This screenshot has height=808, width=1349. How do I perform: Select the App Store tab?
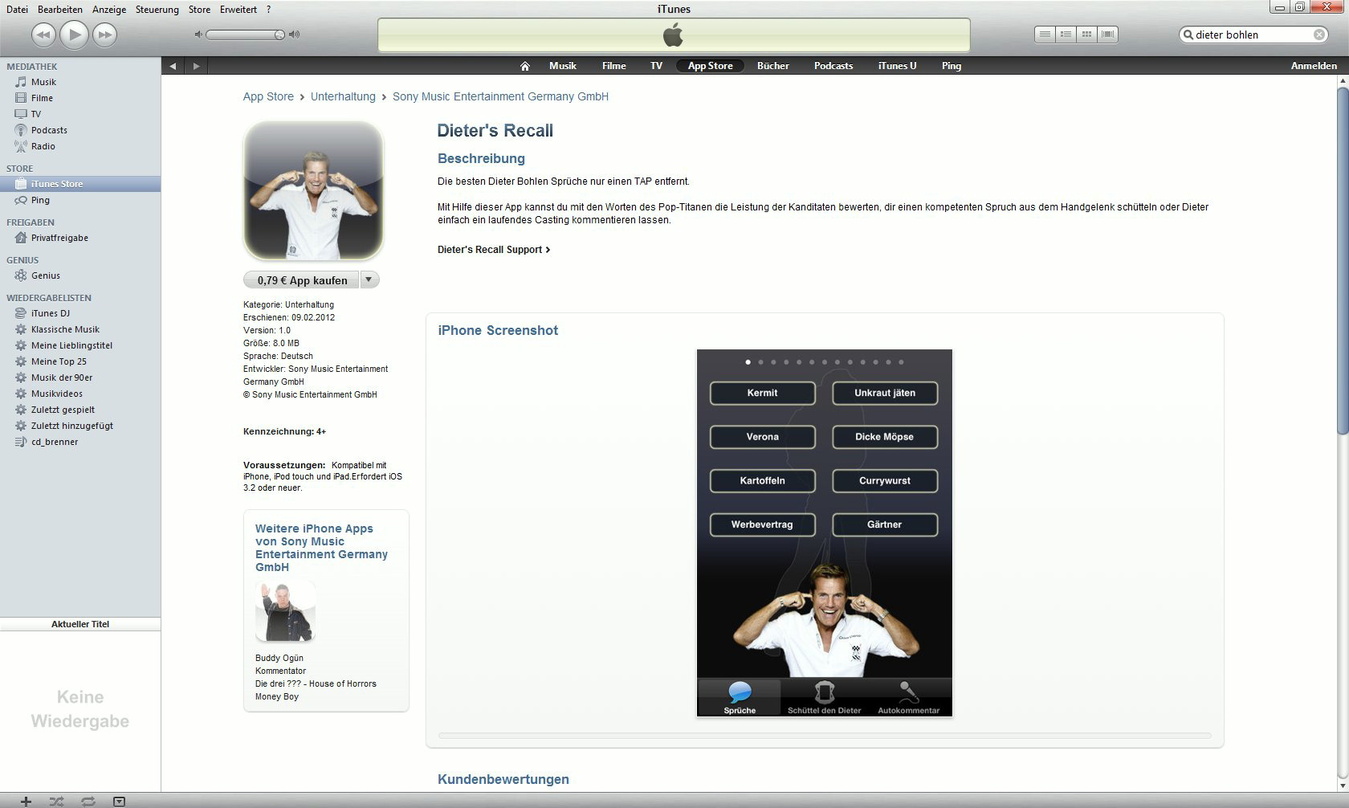point(710,66)
